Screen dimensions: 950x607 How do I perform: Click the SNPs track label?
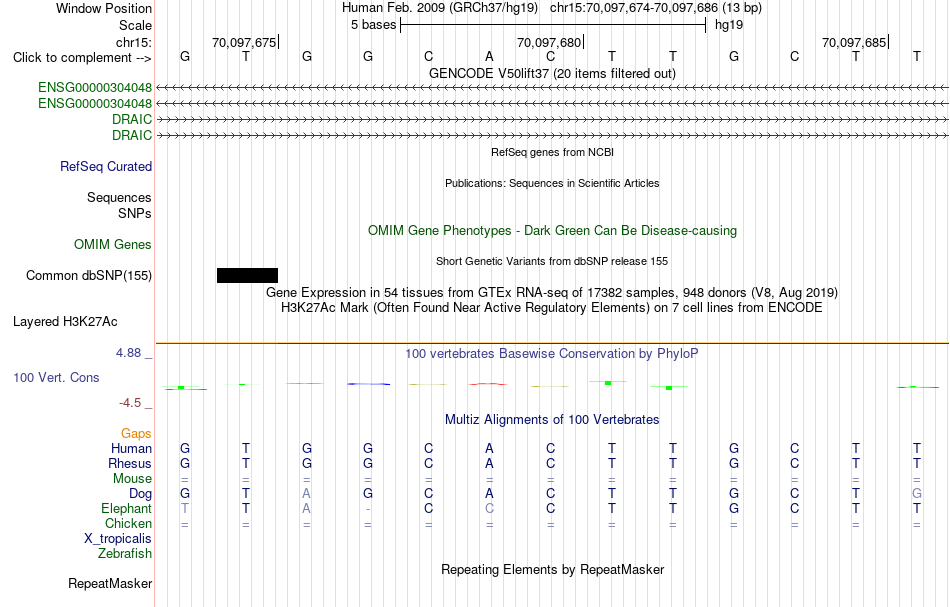[135, 213]
